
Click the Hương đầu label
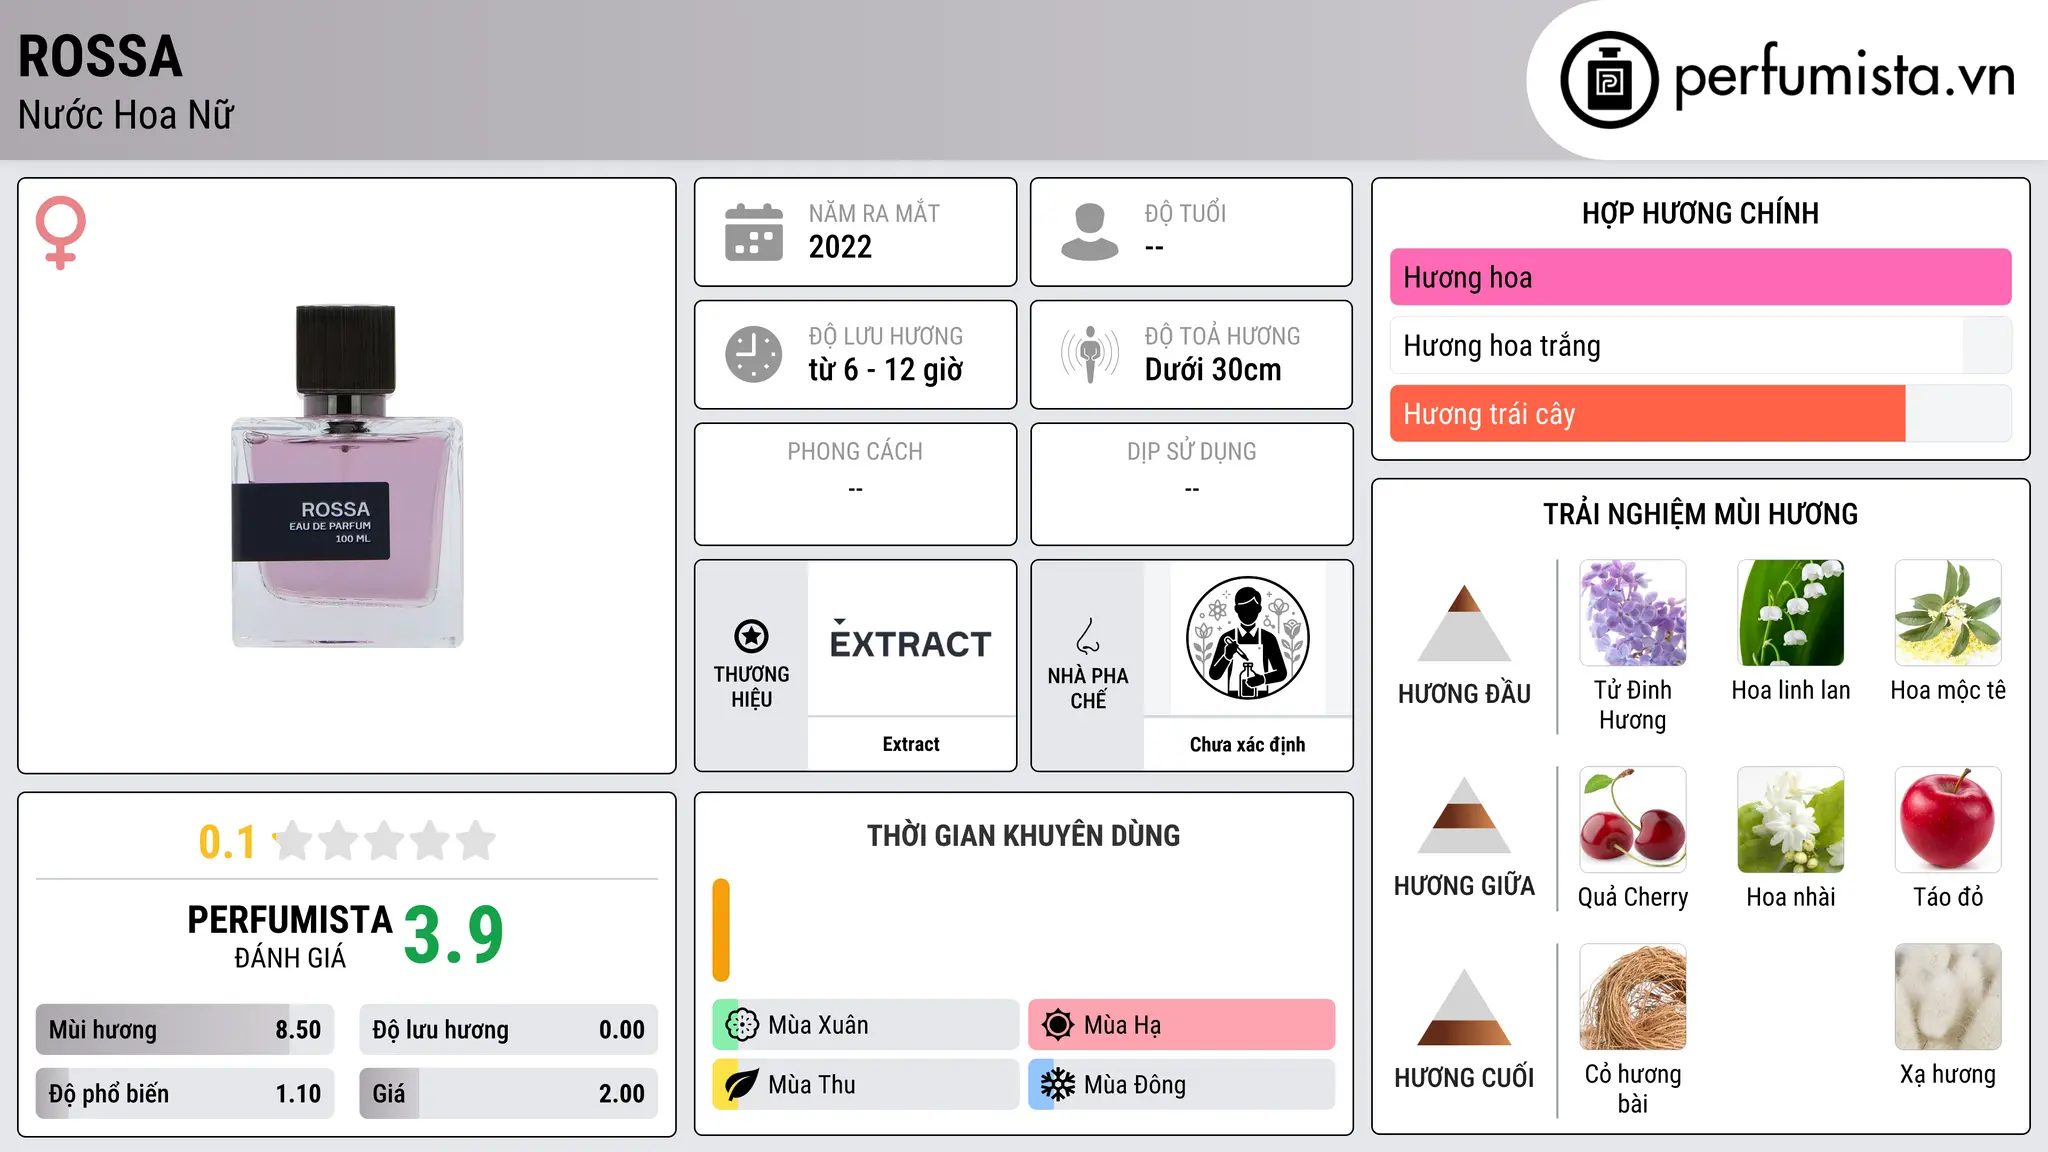point(1464,694)
